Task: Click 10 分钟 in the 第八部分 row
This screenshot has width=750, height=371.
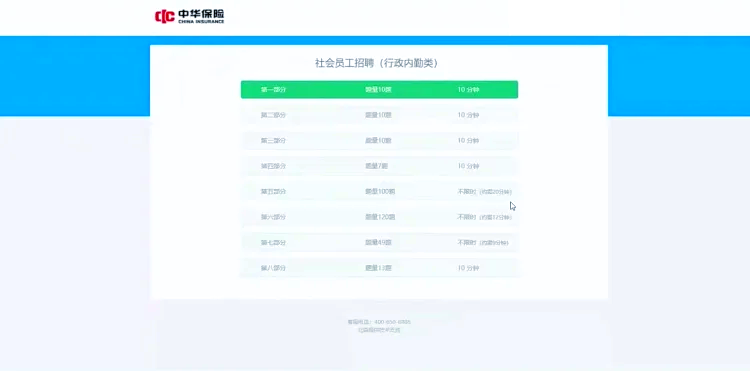Action: click(x=468, y=268)
